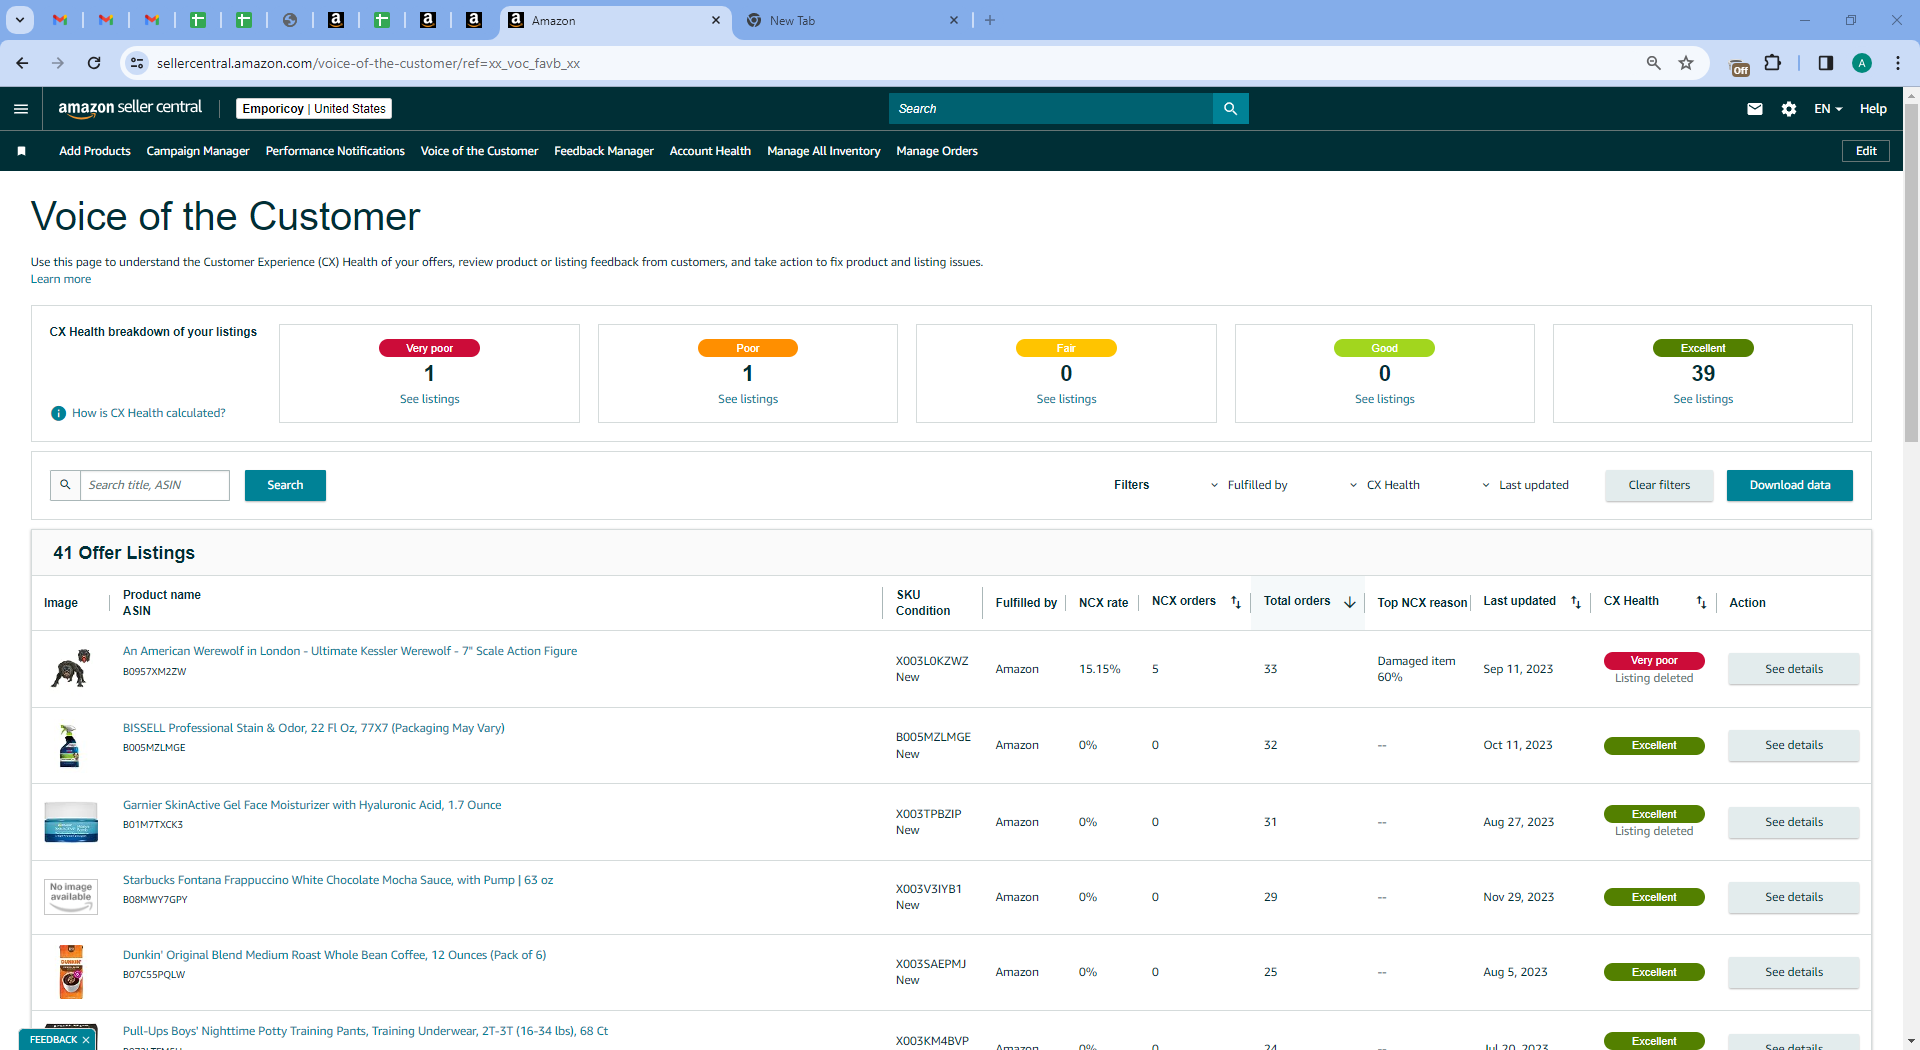1920x1050 pixels.
Task: Click the Learn more link
Action: (61, 279)
